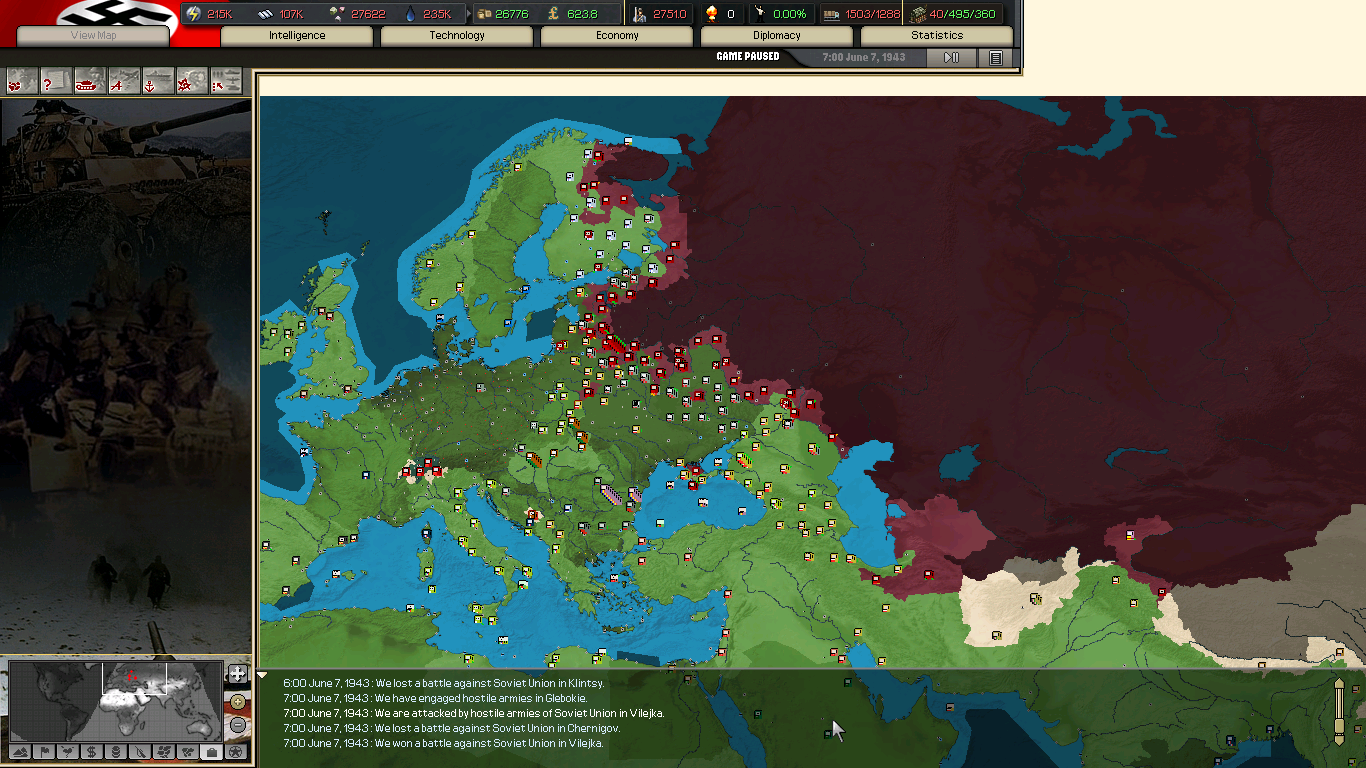Screen dimensions: 1366x768
Task: Enable economic dollar-sign map mode
Action: [91, 752]
